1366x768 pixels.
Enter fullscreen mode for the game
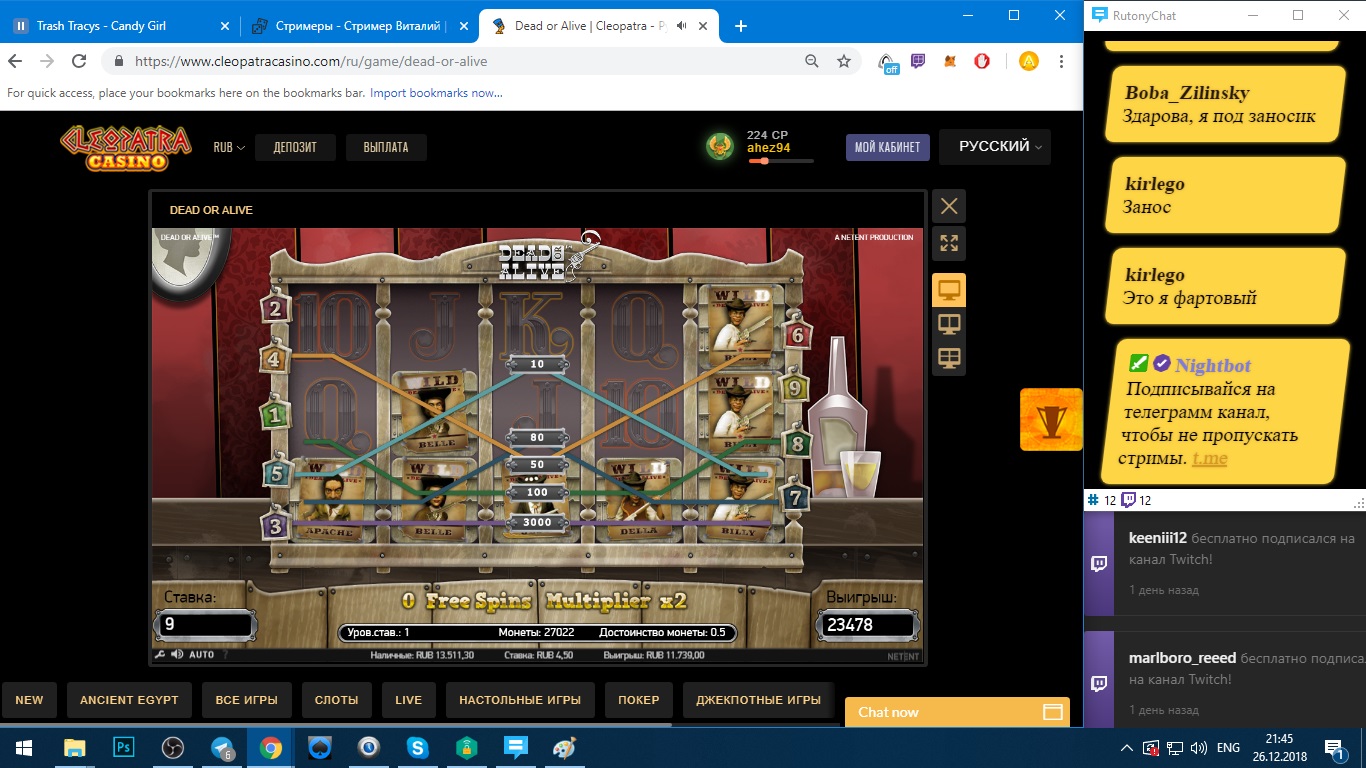point(949,242)
